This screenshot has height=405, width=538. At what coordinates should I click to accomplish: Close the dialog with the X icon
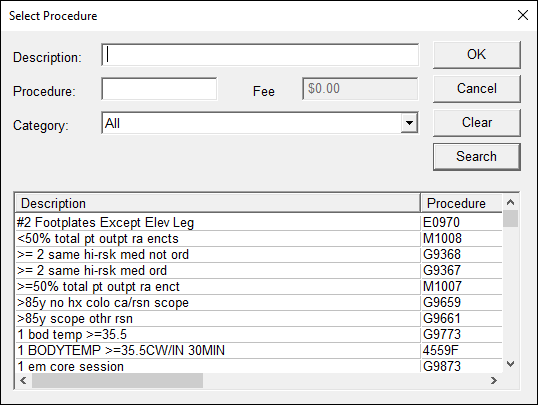tap(523, 15)
